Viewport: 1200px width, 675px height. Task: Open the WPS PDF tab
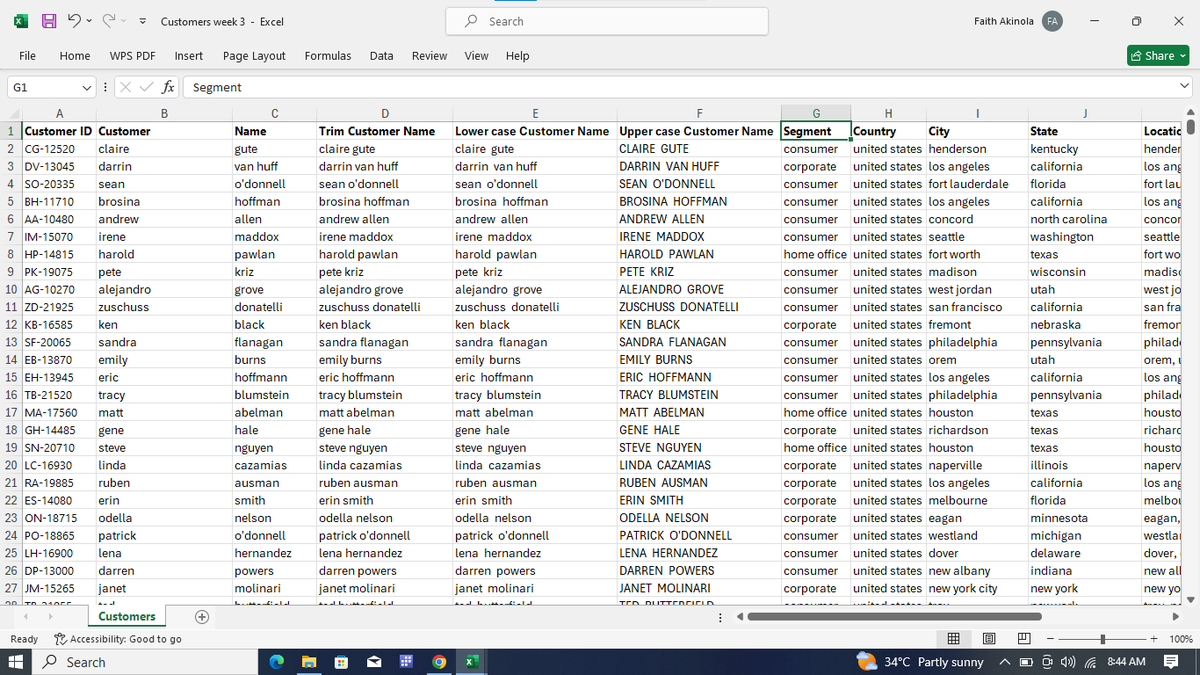tap(132, 56)
